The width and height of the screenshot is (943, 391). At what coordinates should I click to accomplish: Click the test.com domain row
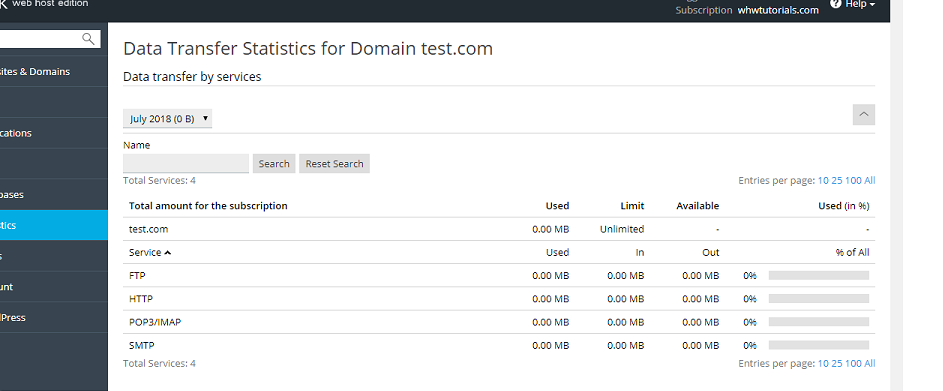(499, 229)
